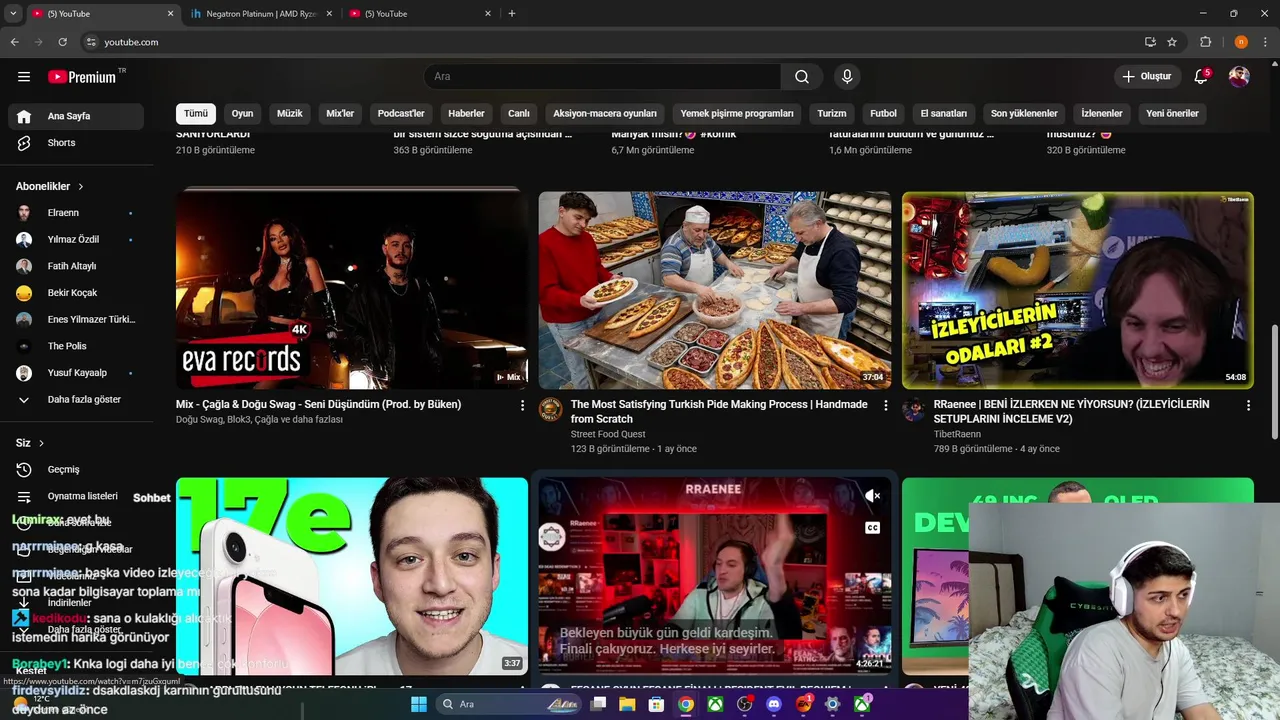The height and width of the screenshot is (720, 1280).
Task: Type in the YouTube Ara search field
Action: 603,77
